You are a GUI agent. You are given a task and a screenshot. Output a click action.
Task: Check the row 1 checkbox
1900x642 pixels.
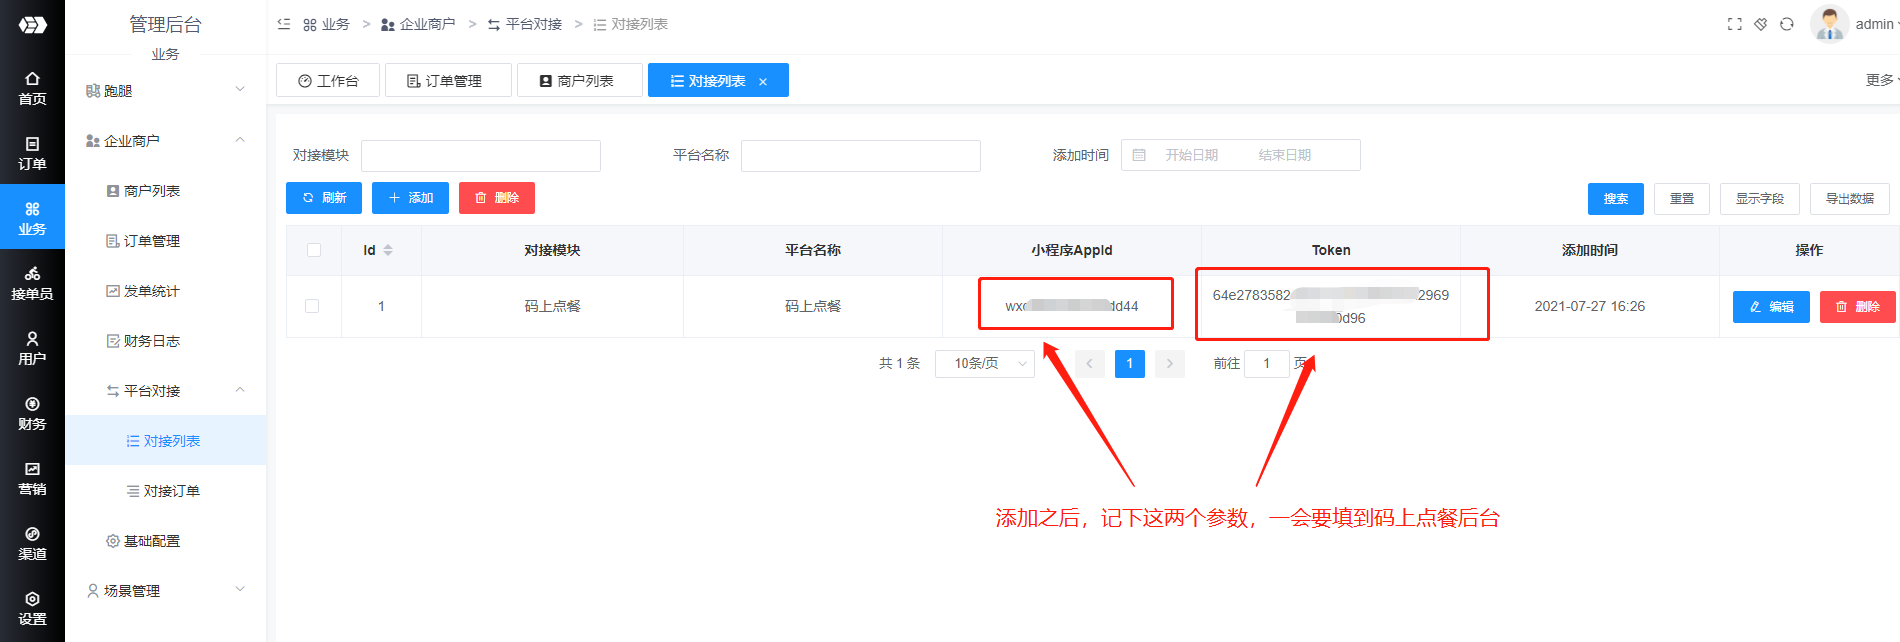(x=312, y=306)
